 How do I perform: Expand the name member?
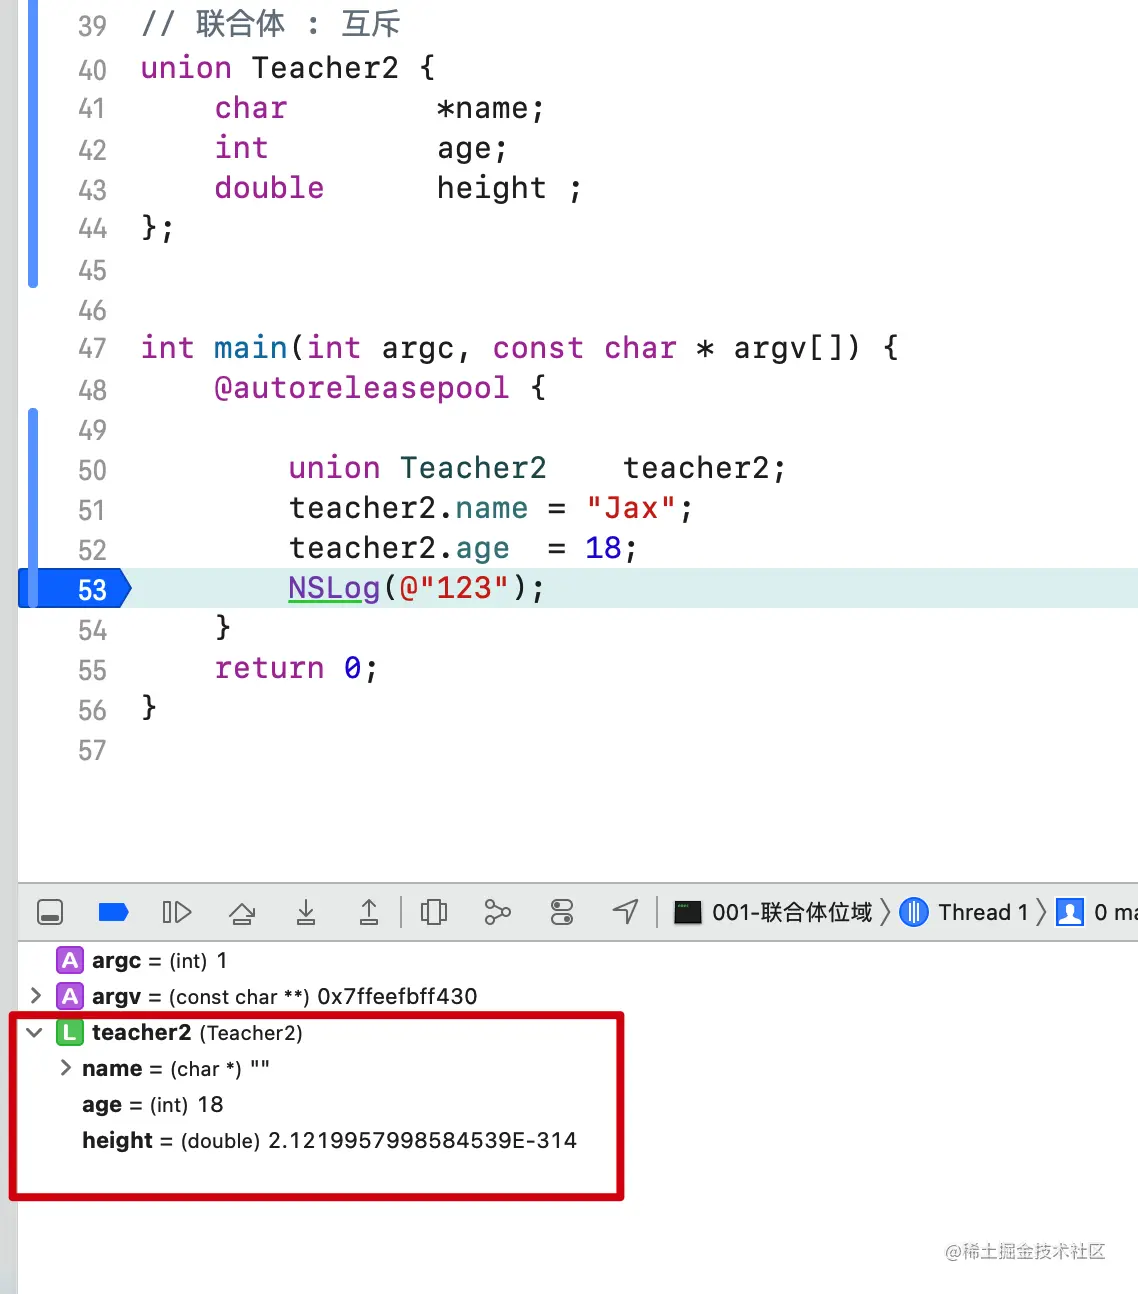66,1068
